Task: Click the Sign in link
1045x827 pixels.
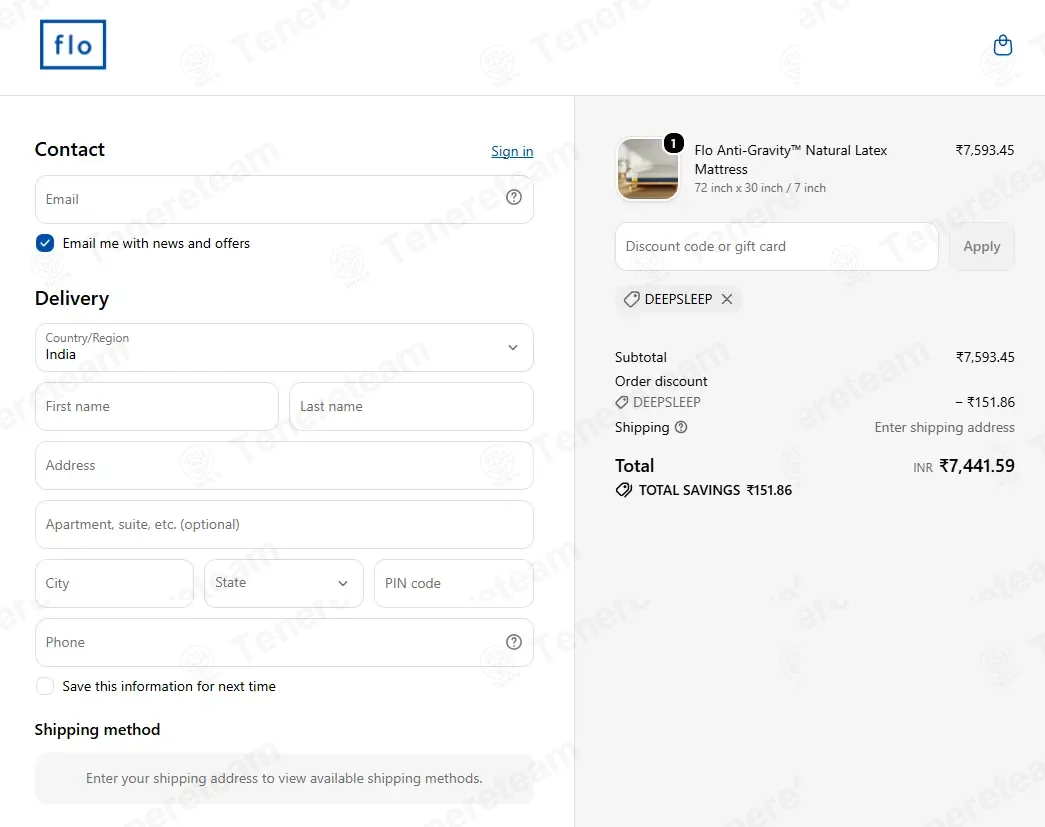Action: coord(512,151)
